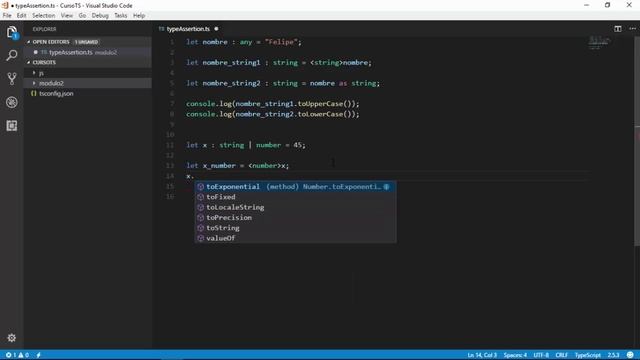Collapse the CURSOTS folder section
640x360 pixels.
point(88,62)
